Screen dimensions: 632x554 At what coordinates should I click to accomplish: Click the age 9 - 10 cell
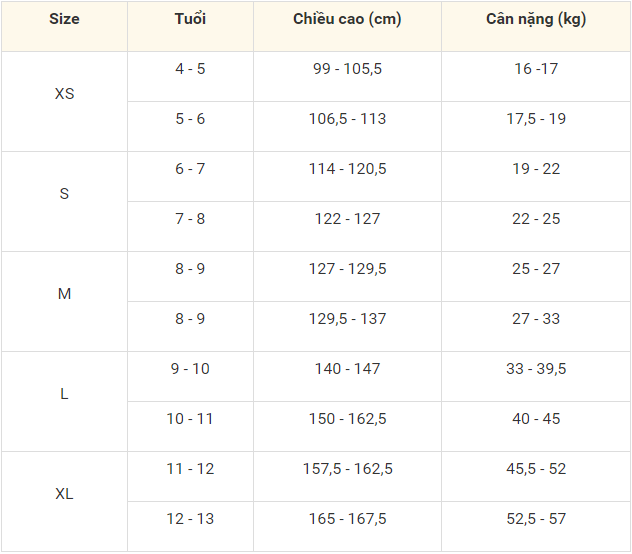tap(190, 369)
